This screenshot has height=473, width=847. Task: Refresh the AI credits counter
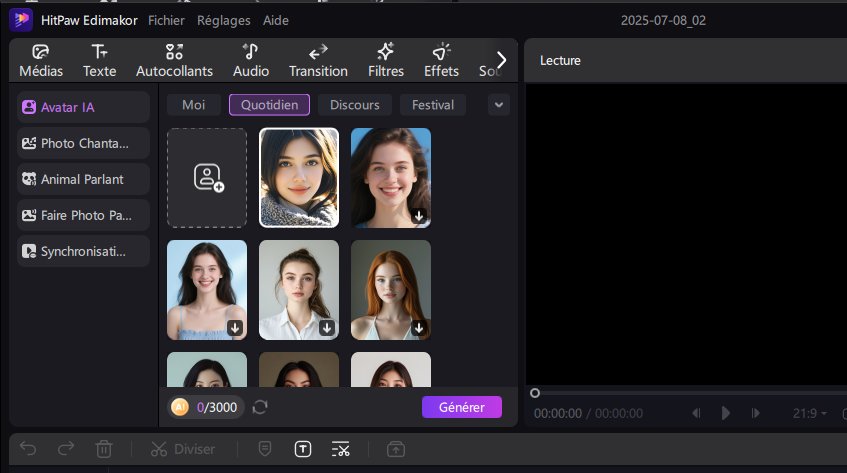click(x=260, y=407)
